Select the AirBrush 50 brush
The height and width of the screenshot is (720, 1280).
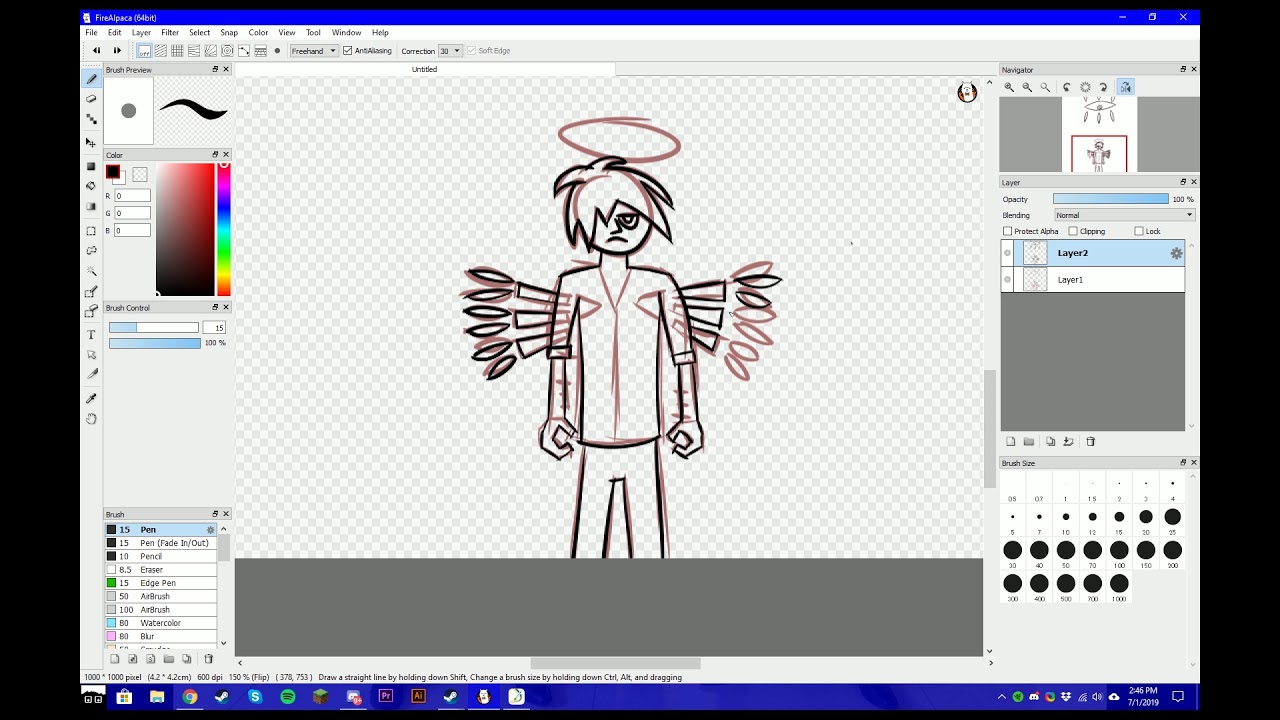[160, 596]
